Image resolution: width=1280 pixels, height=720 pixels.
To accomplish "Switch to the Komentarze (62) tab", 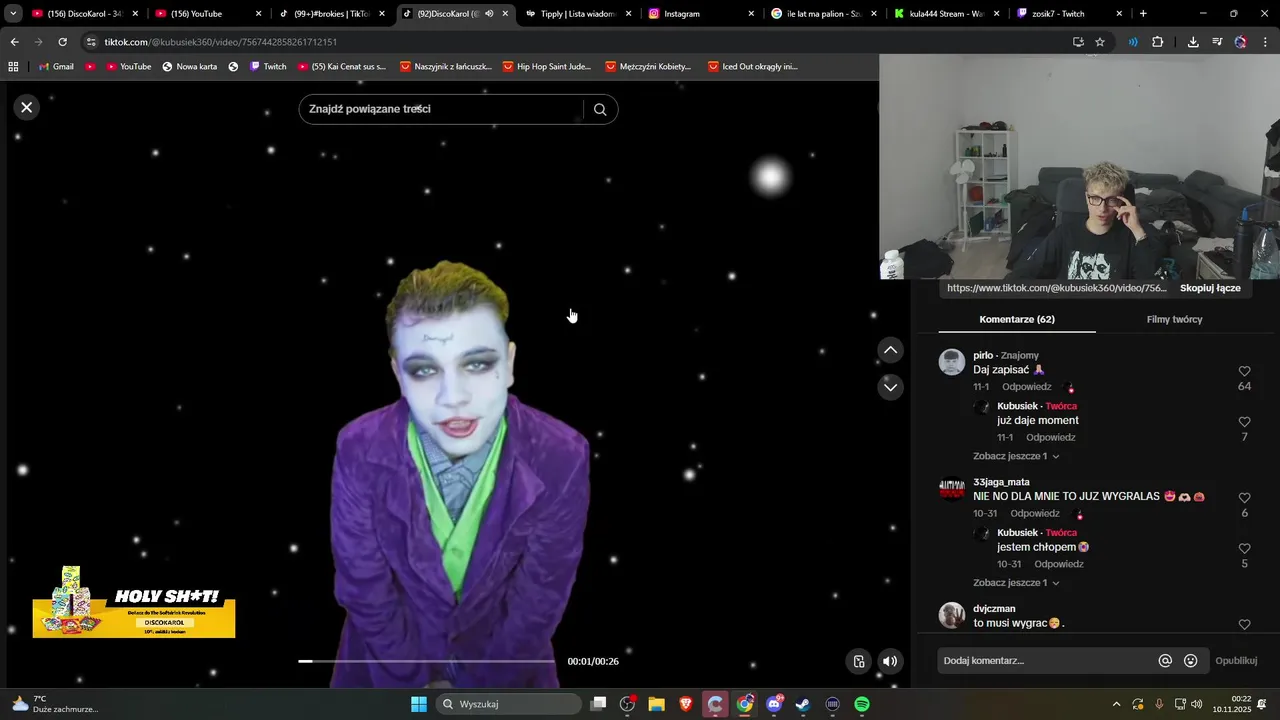I will [1017, 319].
